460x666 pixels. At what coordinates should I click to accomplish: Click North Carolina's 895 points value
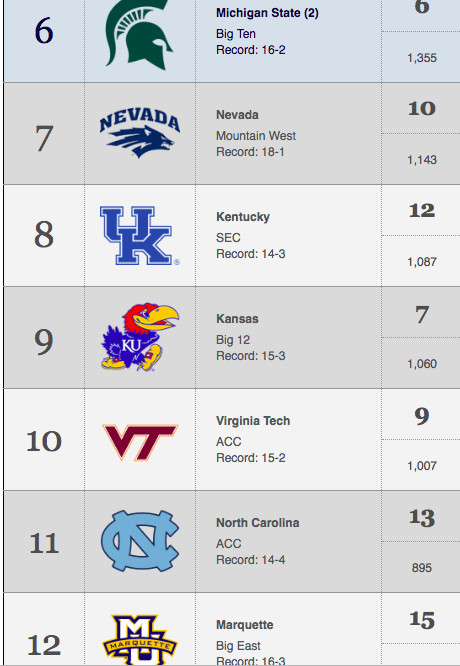[x=422, y=567]
